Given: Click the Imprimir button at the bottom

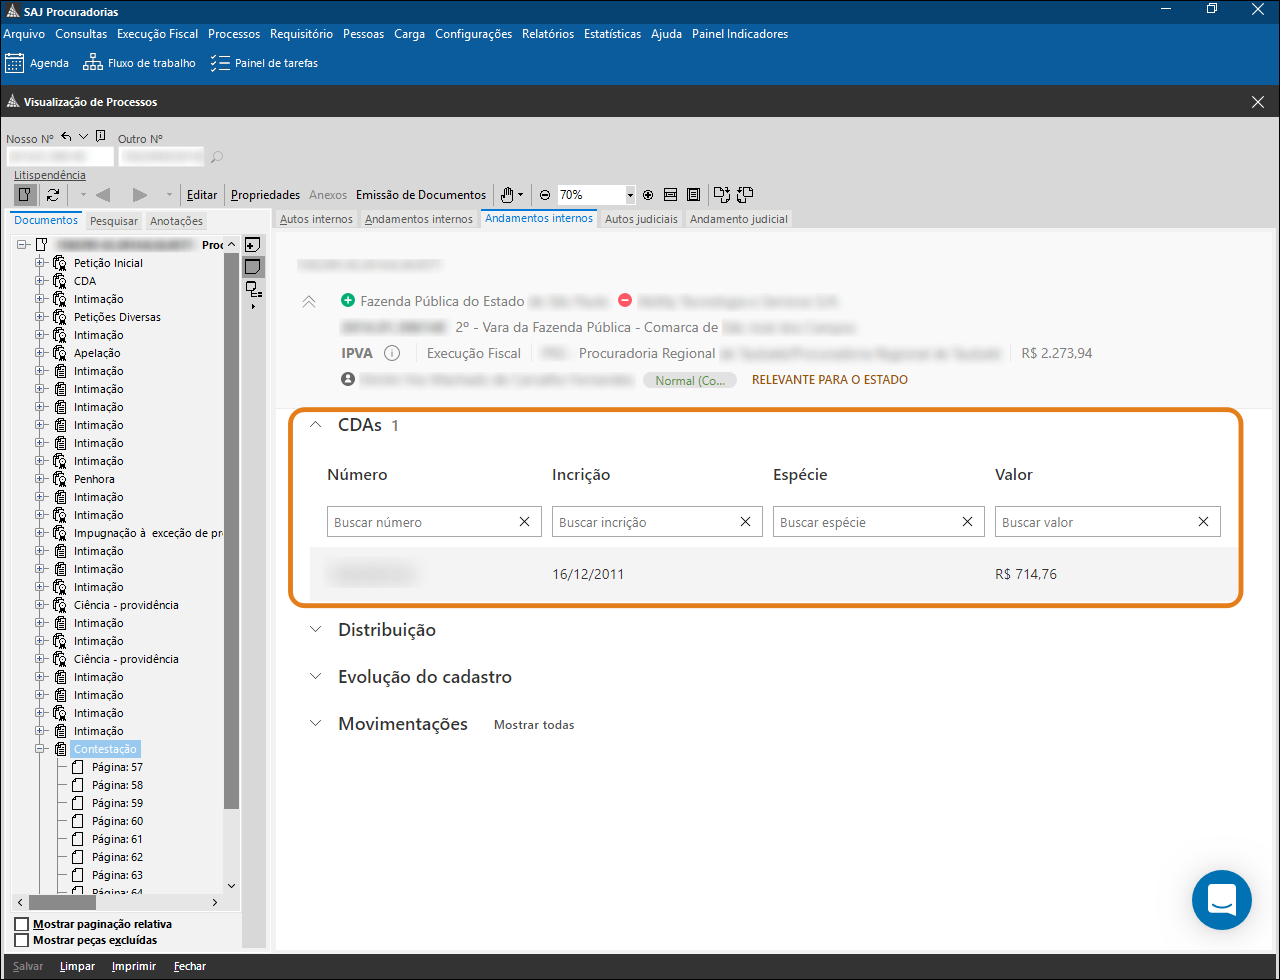Looking at the screenshot, I should pos(134,967).
